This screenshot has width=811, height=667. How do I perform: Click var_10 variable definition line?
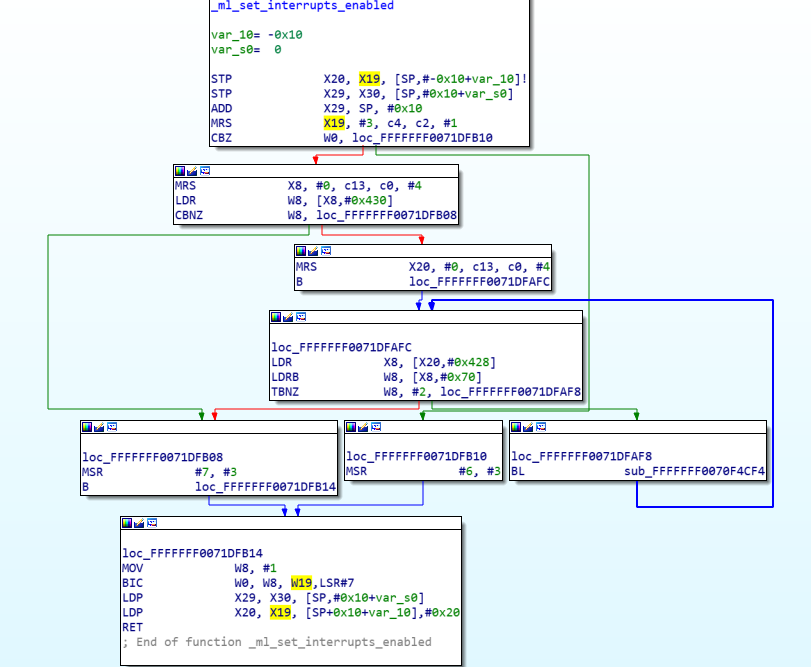(x=256, y=34)
